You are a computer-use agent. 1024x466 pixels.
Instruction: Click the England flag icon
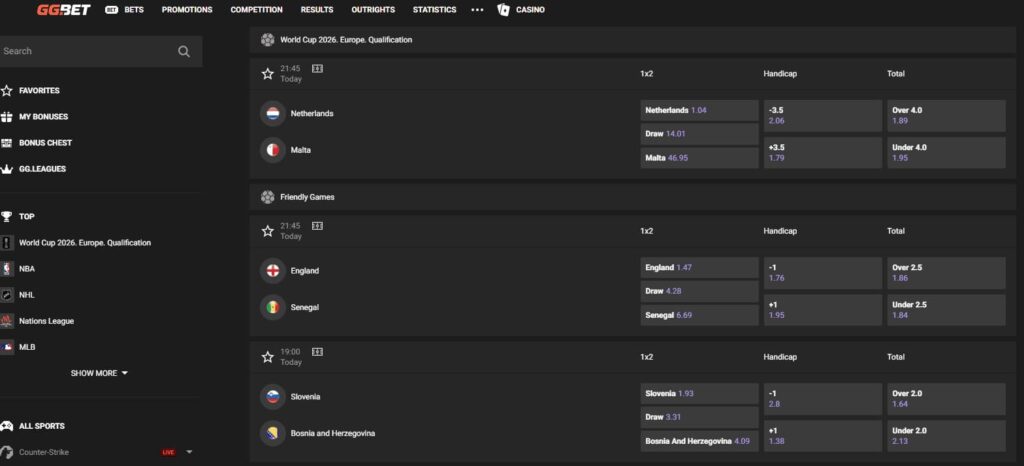pyautogui.click(x=273, y=271)
